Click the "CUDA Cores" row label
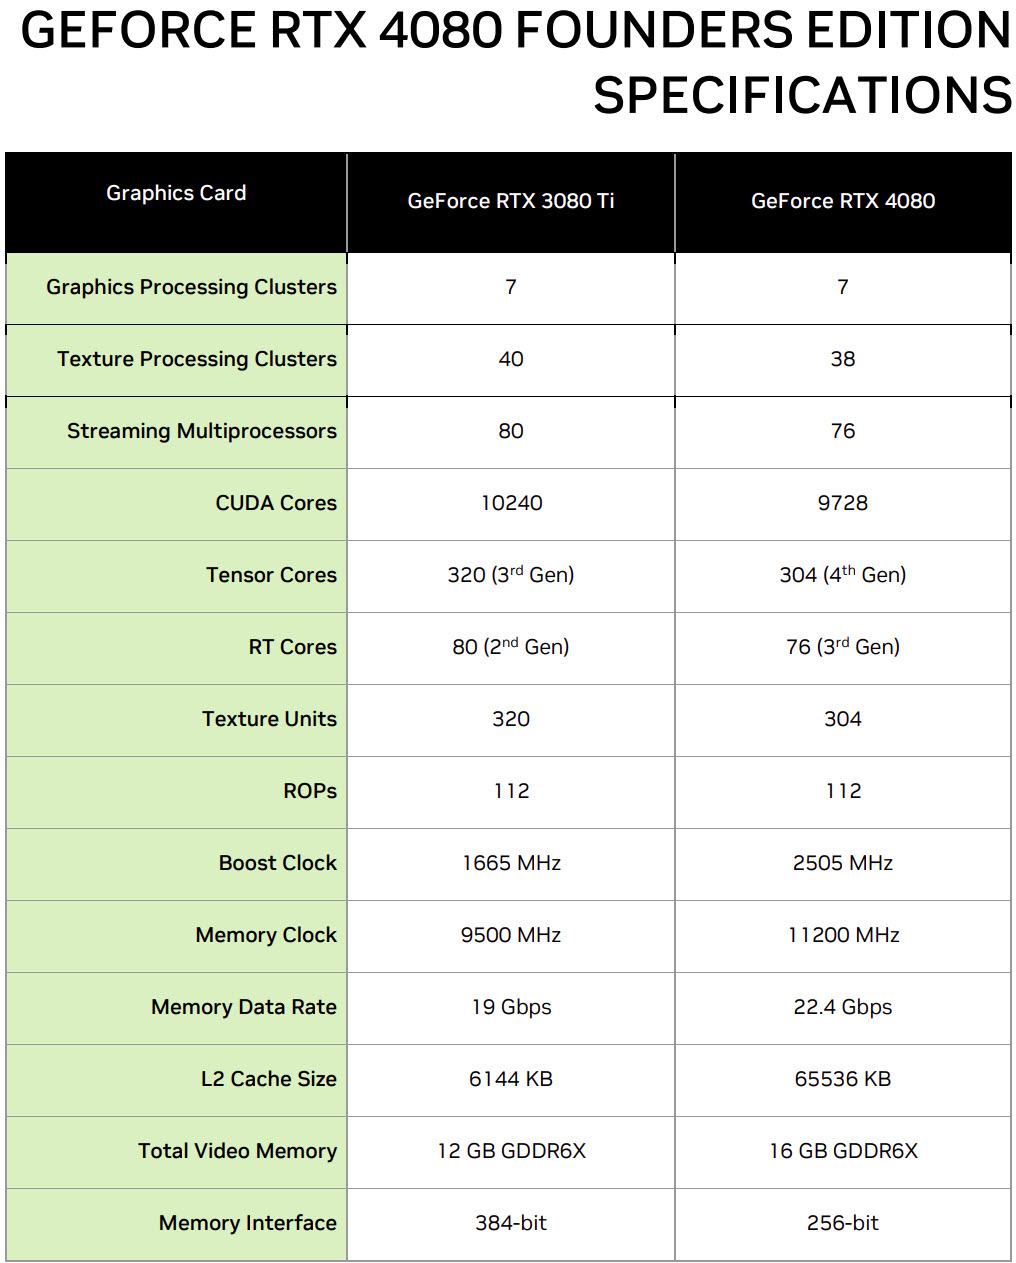Viewport: 1016px width, 1263px height. point(276,503)
